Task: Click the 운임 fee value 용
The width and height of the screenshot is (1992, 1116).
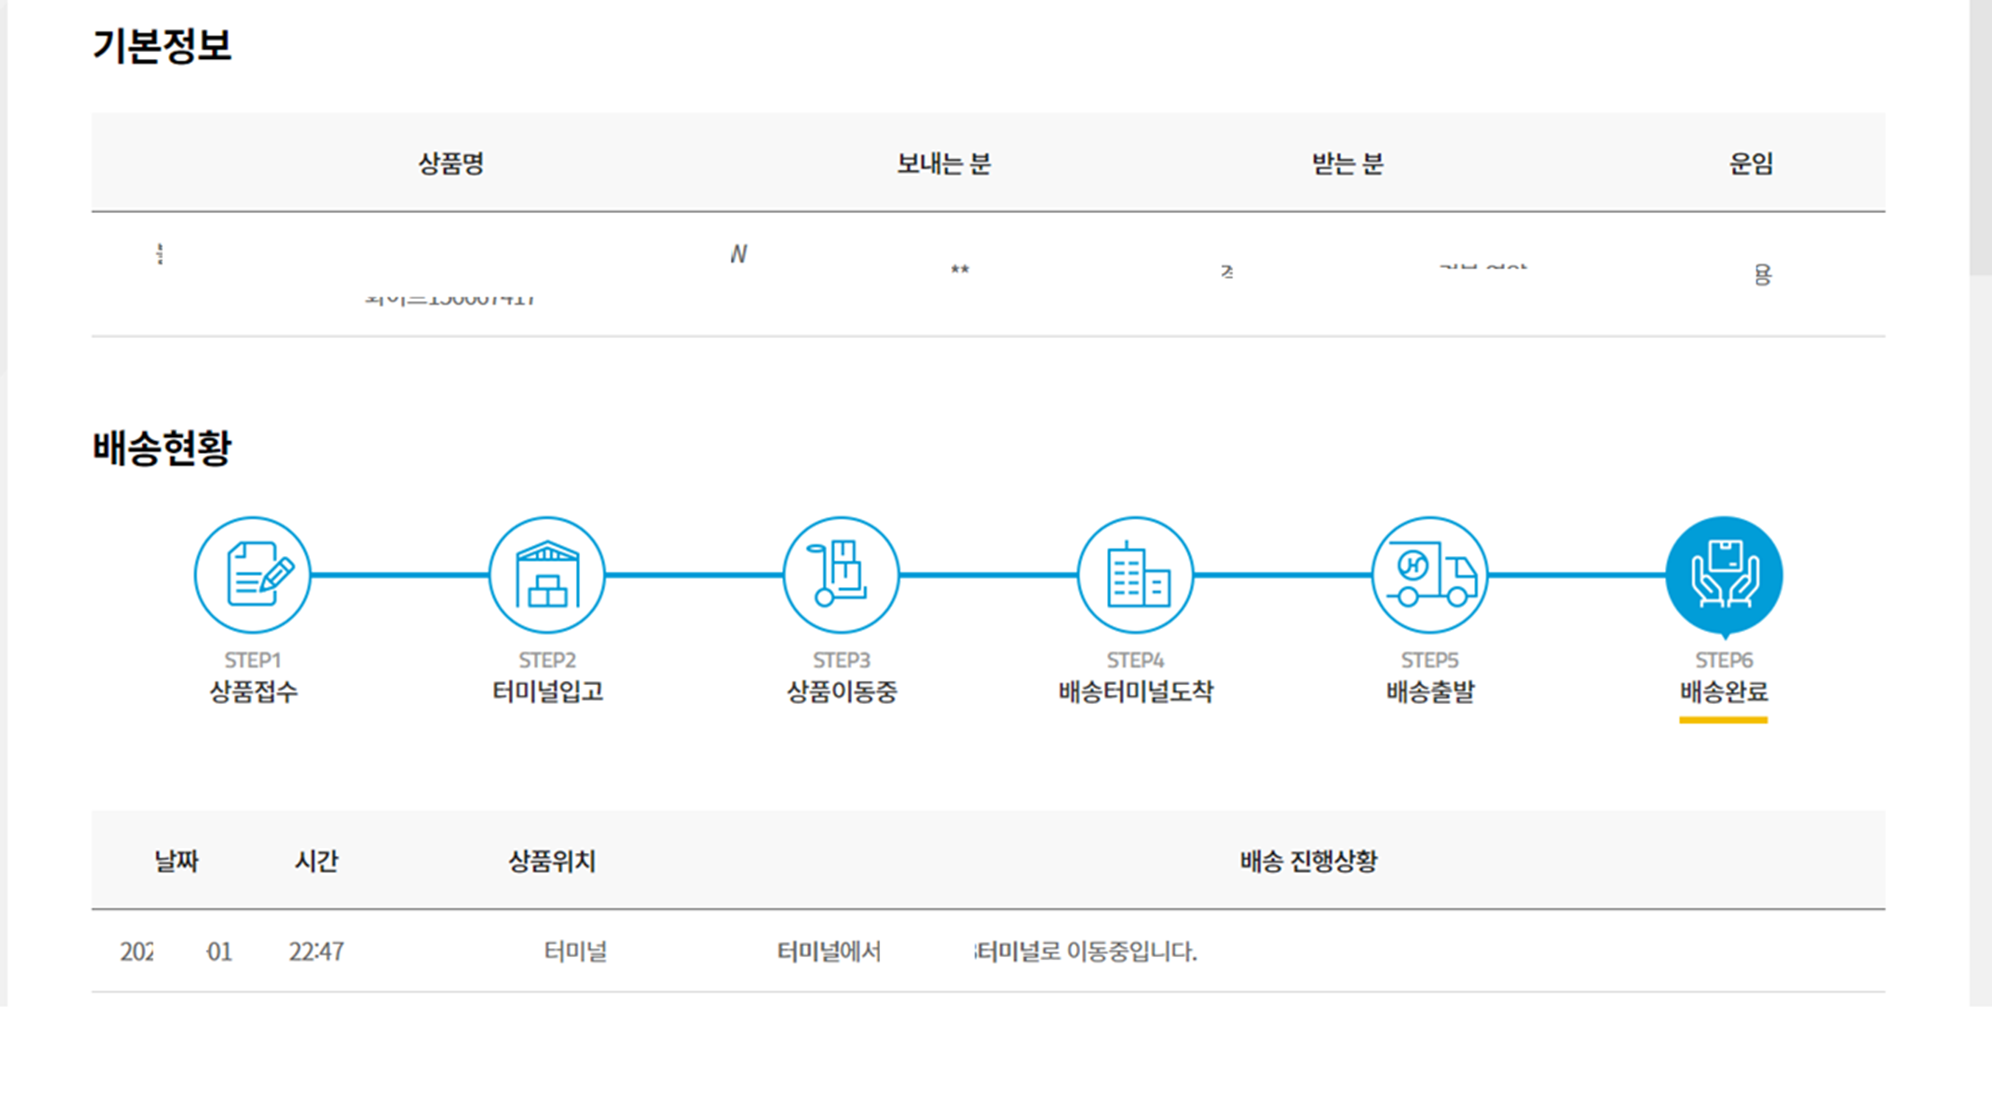Action: tap(1763, 276)
